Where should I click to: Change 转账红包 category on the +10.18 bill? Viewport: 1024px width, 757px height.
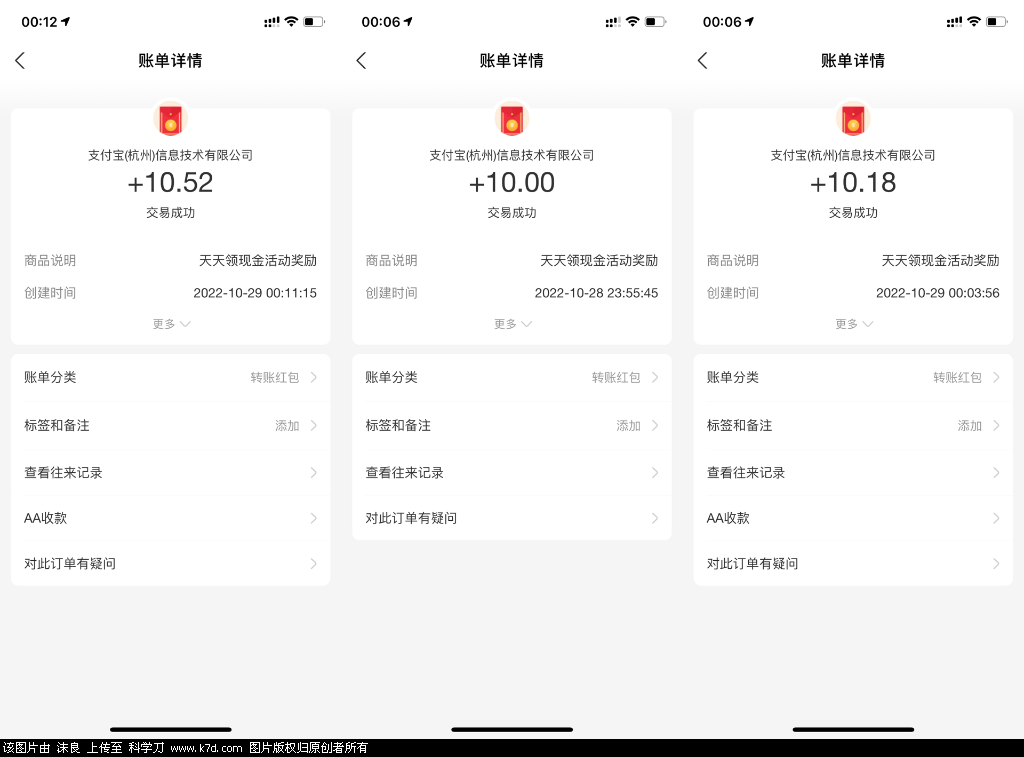(x=957, y=378)
